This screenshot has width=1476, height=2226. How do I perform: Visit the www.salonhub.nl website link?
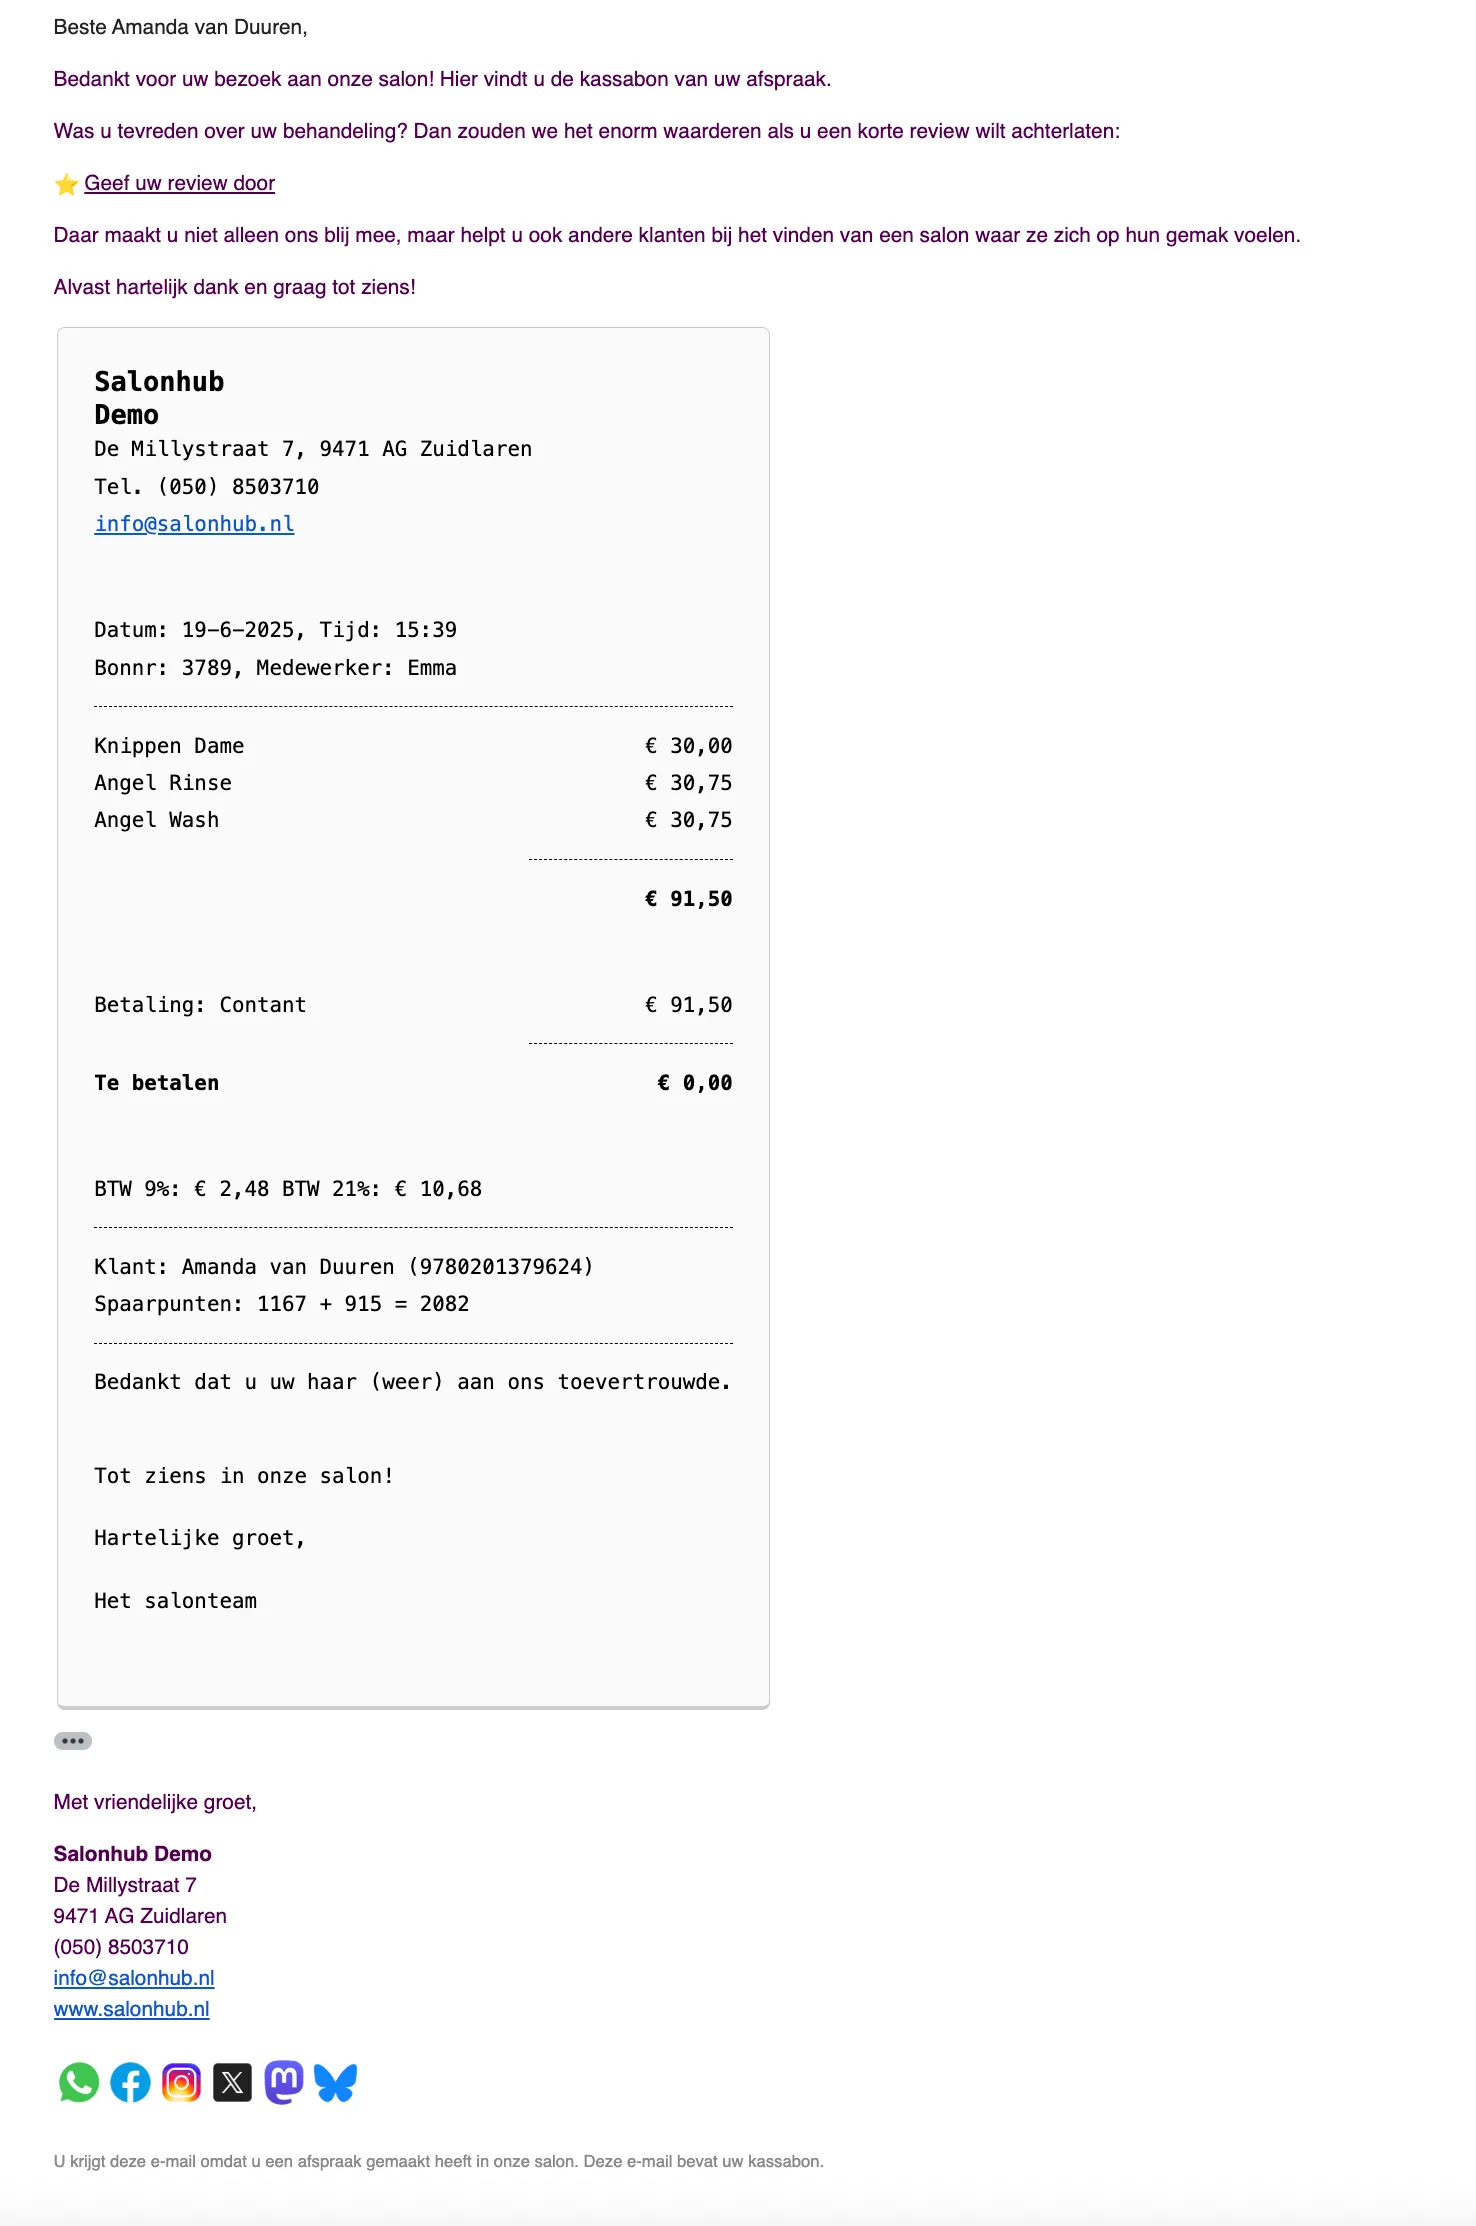(131, 2009)
